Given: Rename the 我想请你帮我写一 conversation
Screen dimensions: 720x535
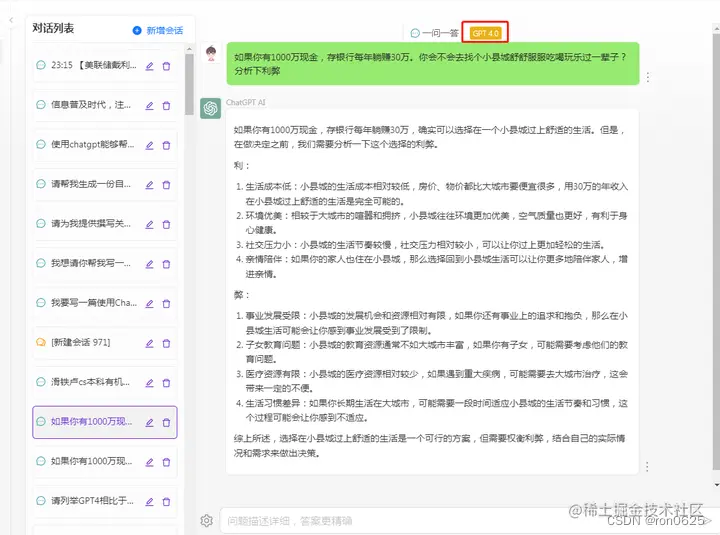Looking at the screenshot, I should point(149,264).
